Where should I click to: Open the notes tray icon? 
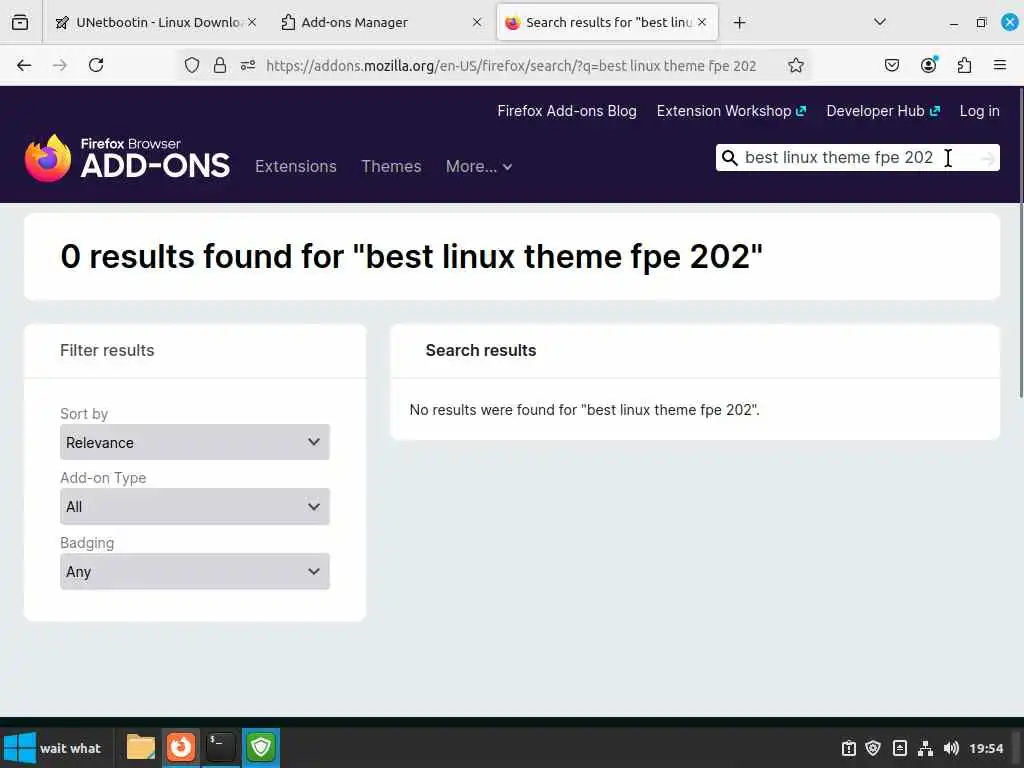[899, 748]
